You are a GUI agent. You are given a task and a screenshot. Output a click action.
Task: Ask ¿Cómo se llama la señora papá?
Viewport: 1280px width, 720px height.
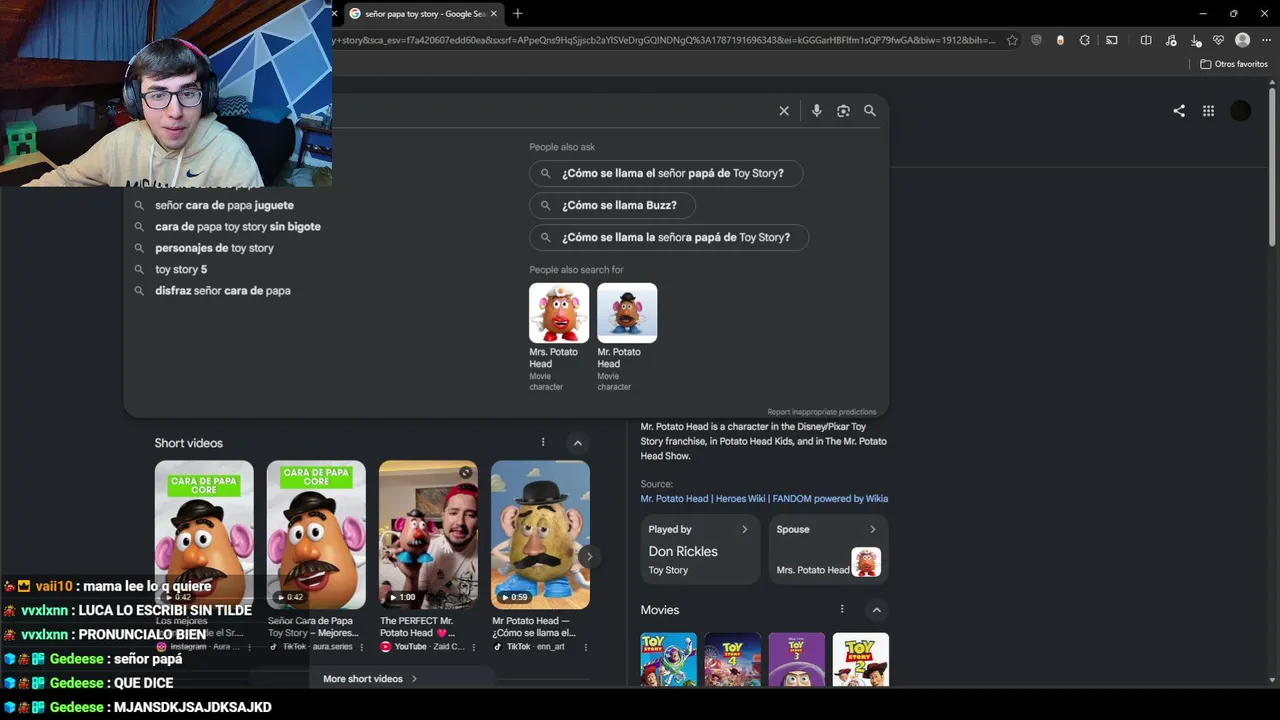pos(669,237)
